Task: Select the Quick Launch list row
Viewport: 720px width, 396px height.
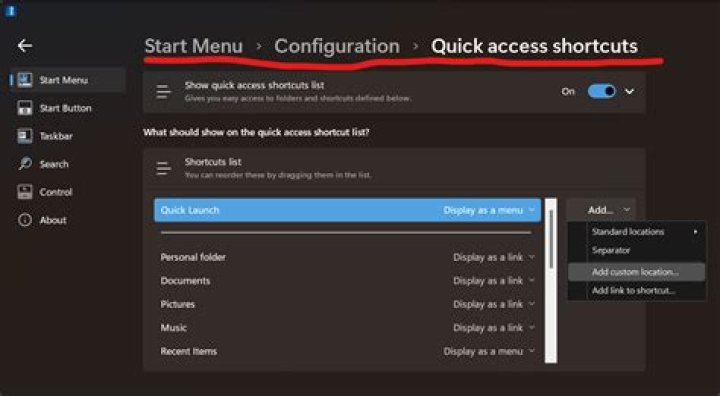Action: point(348,210)
